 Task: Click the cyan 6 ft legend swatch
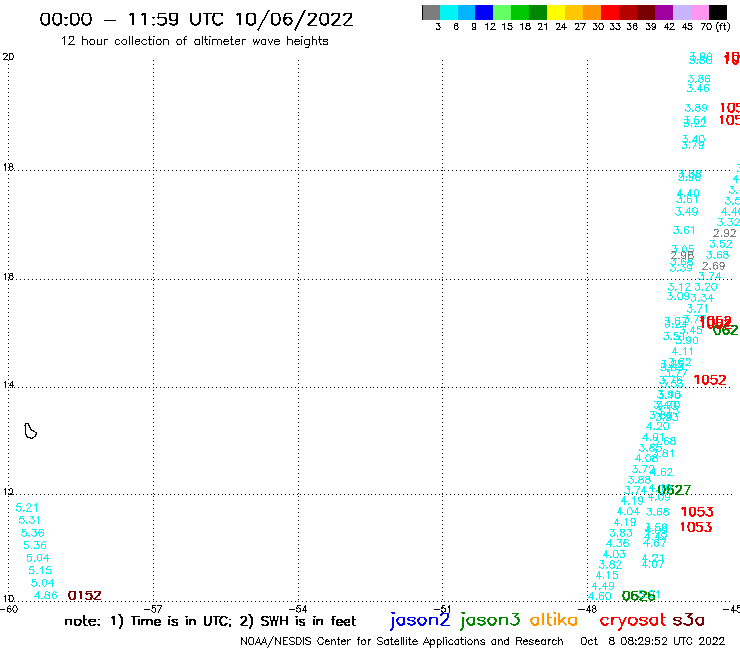(x=449, y=12)
